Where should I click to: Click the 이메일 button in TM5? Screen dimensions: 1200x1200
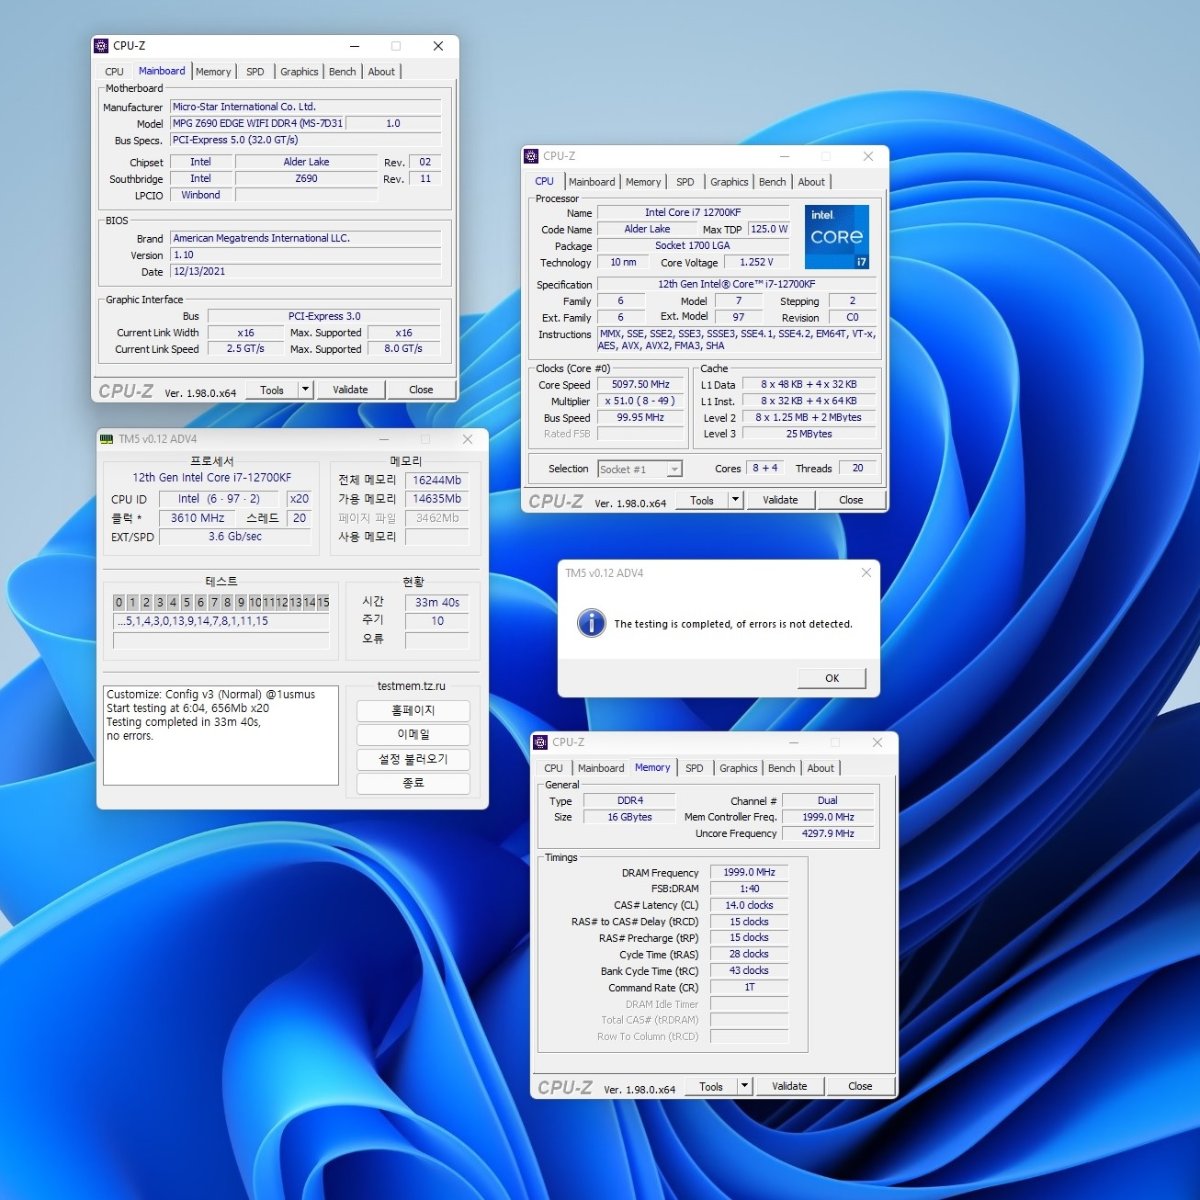[413, 734]
